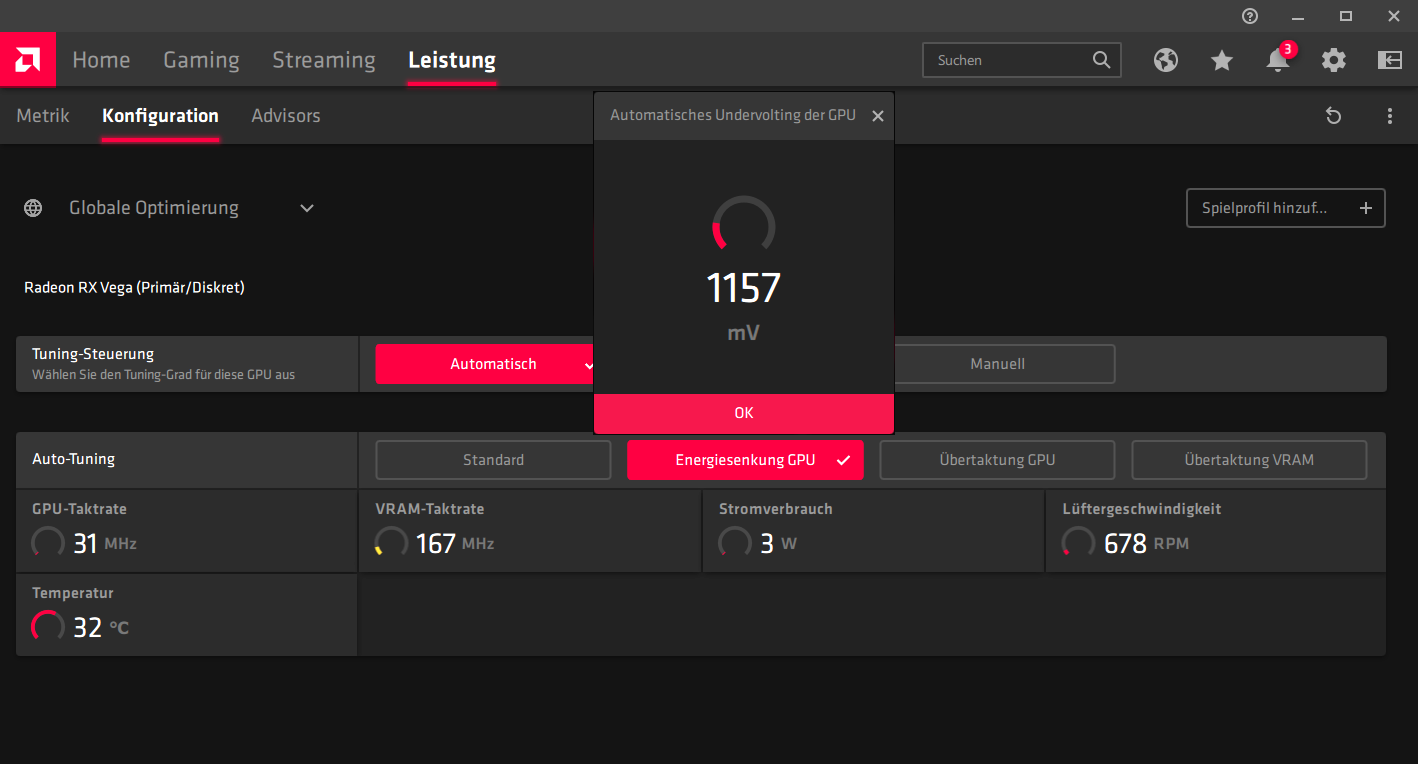Open the Metrik sub-tab
1418x764 pixels.
pyautogui.click(x=43, y=116)
